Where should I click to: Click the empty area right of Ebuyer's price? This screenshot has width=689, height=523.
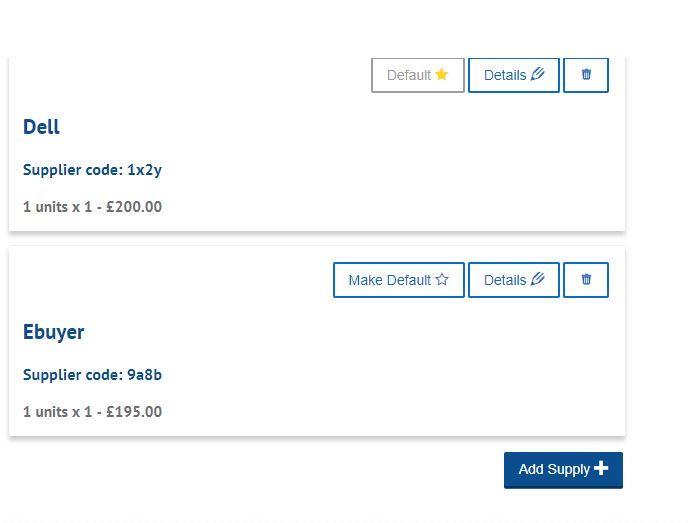(400, 412)
